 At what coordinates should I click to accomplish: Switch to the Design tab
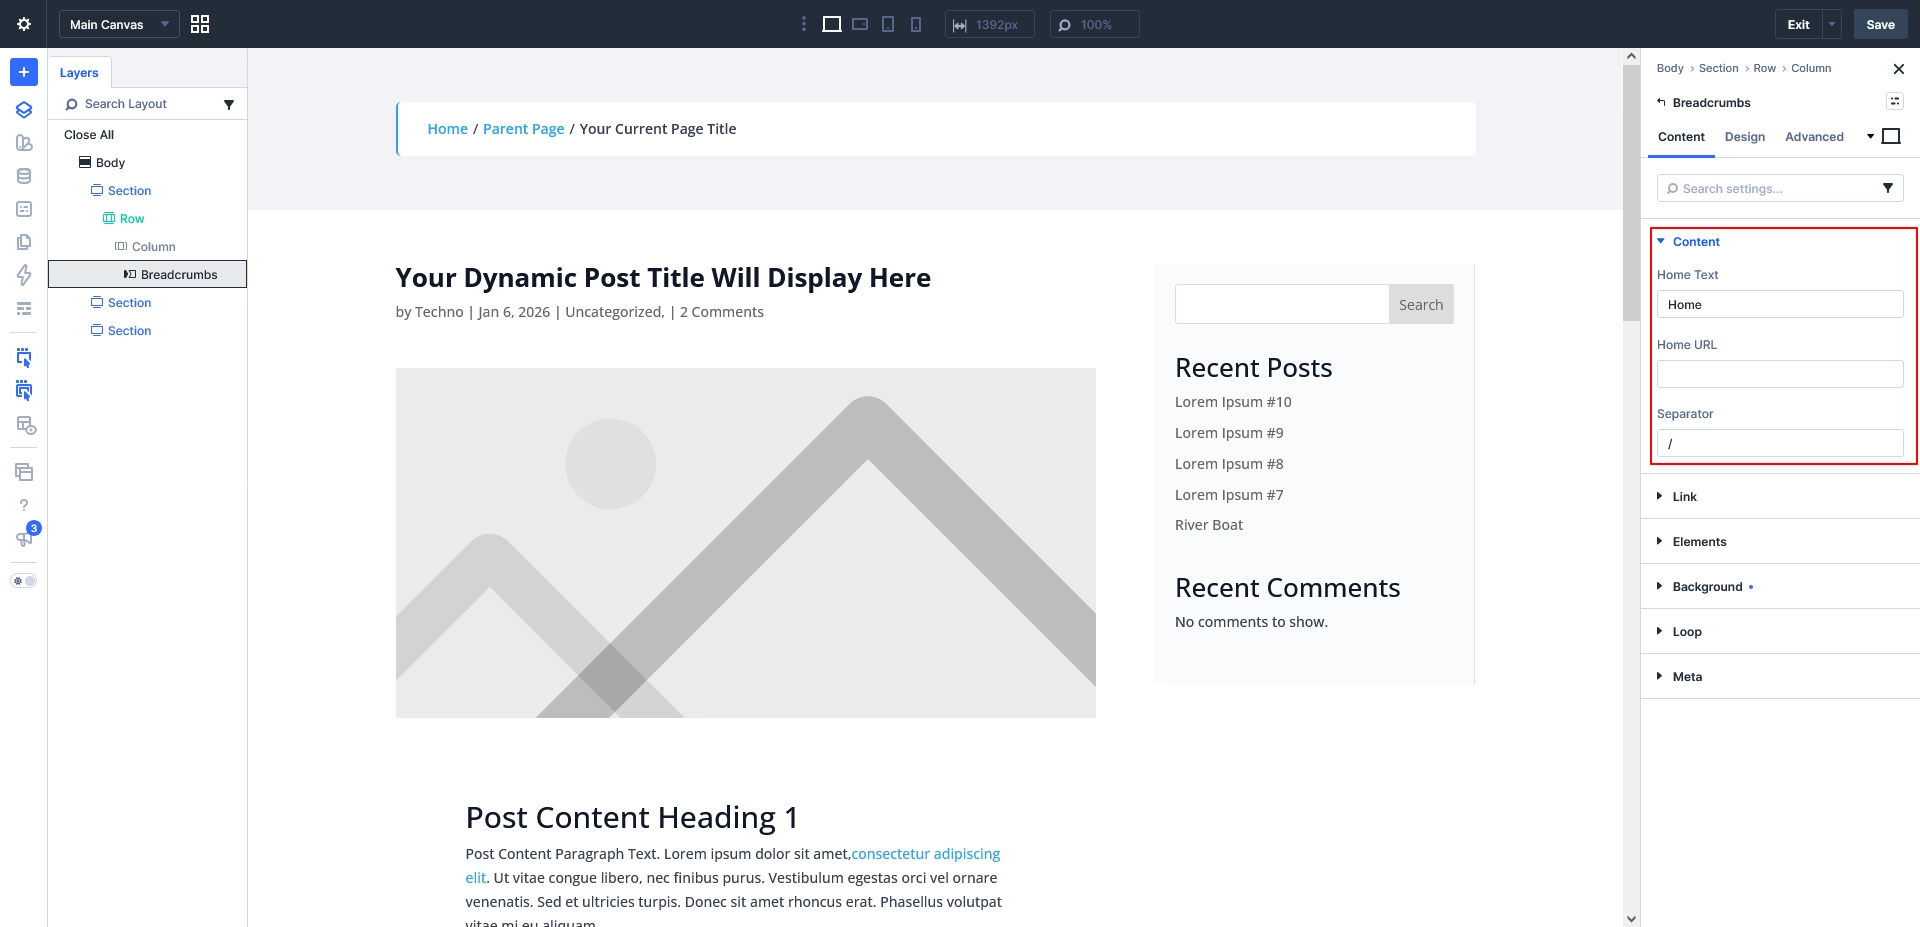pos(1744,137)
